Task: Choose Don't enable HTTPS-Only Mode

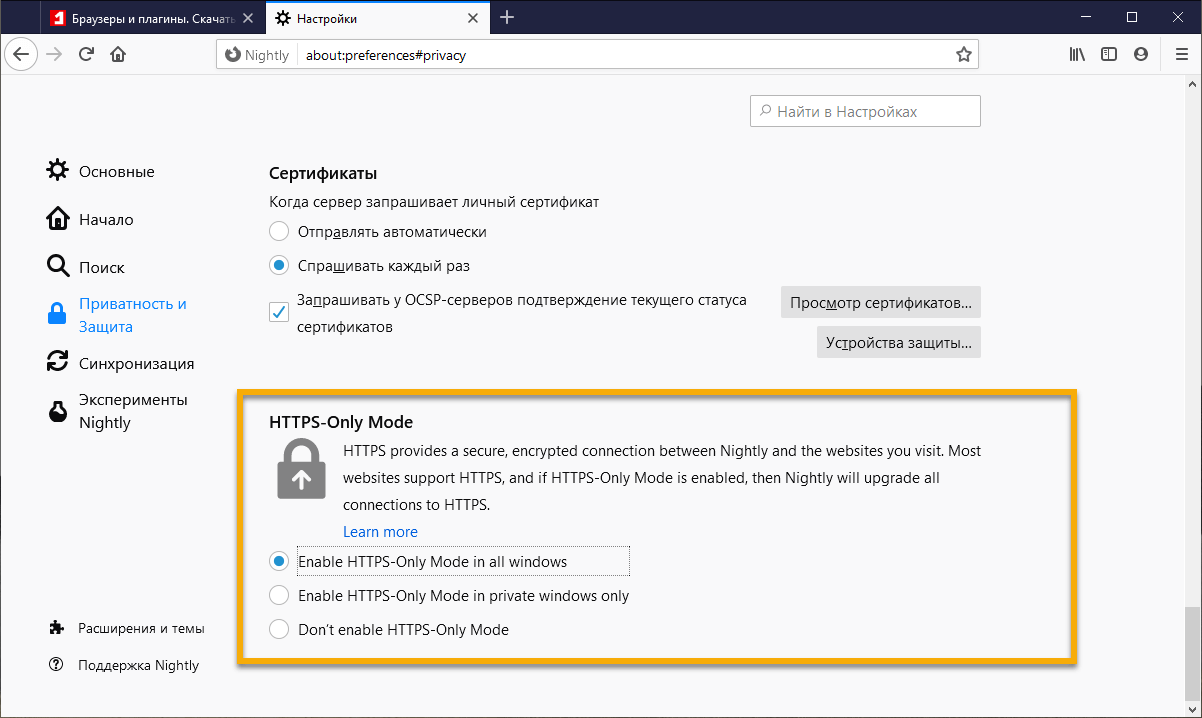Action: pos(279,629)
